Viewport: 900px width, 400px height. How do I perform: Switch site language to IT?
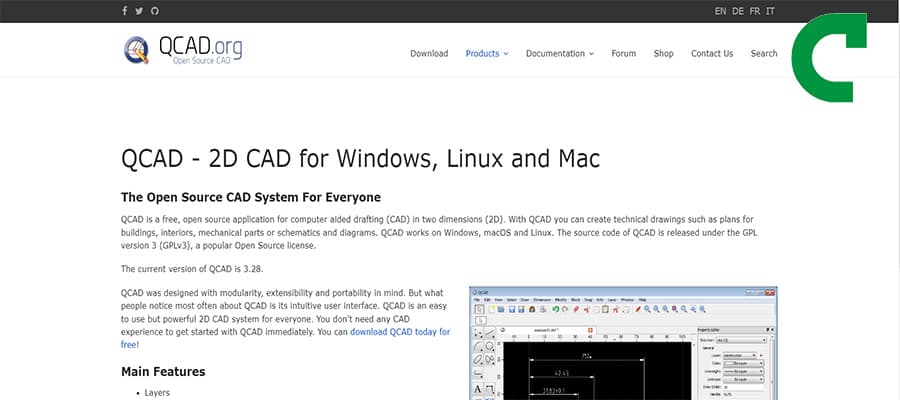pos(770,11)
